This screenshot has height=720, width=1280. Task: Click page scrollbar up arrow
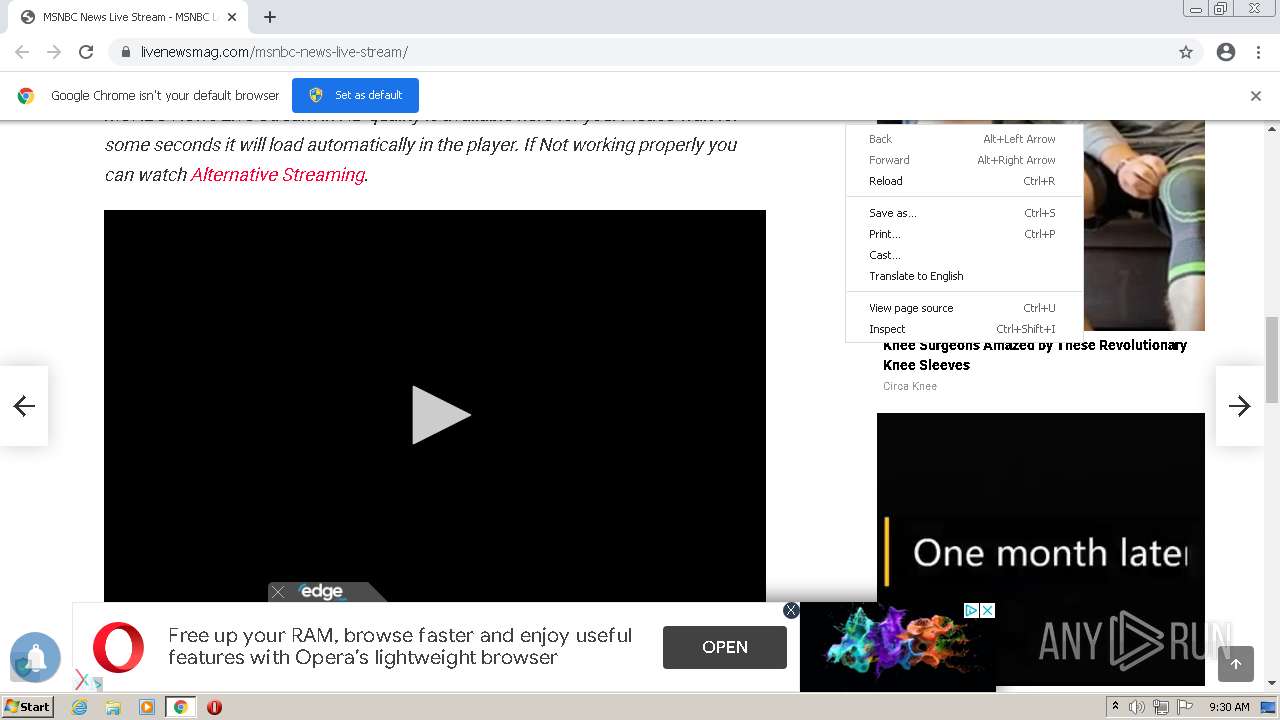point(1272,128)
